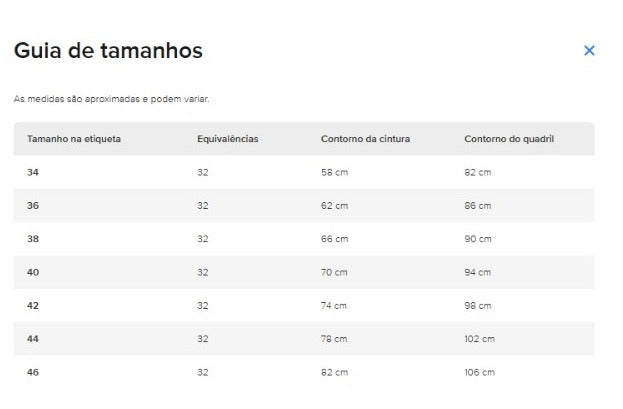Click the 106 cm hip measurement
Viewport: 623px width, 409px height.
[480, 372]
